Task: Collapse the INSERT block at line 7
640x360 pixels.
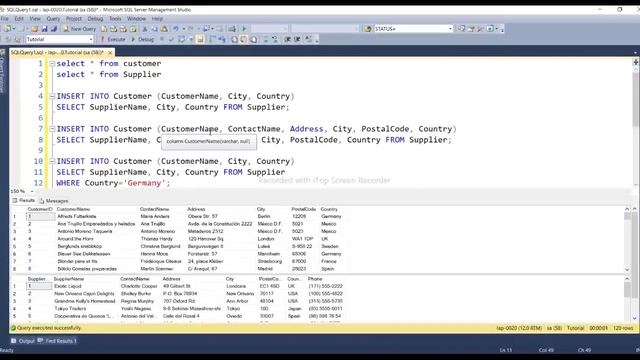Action: (52, 129)
